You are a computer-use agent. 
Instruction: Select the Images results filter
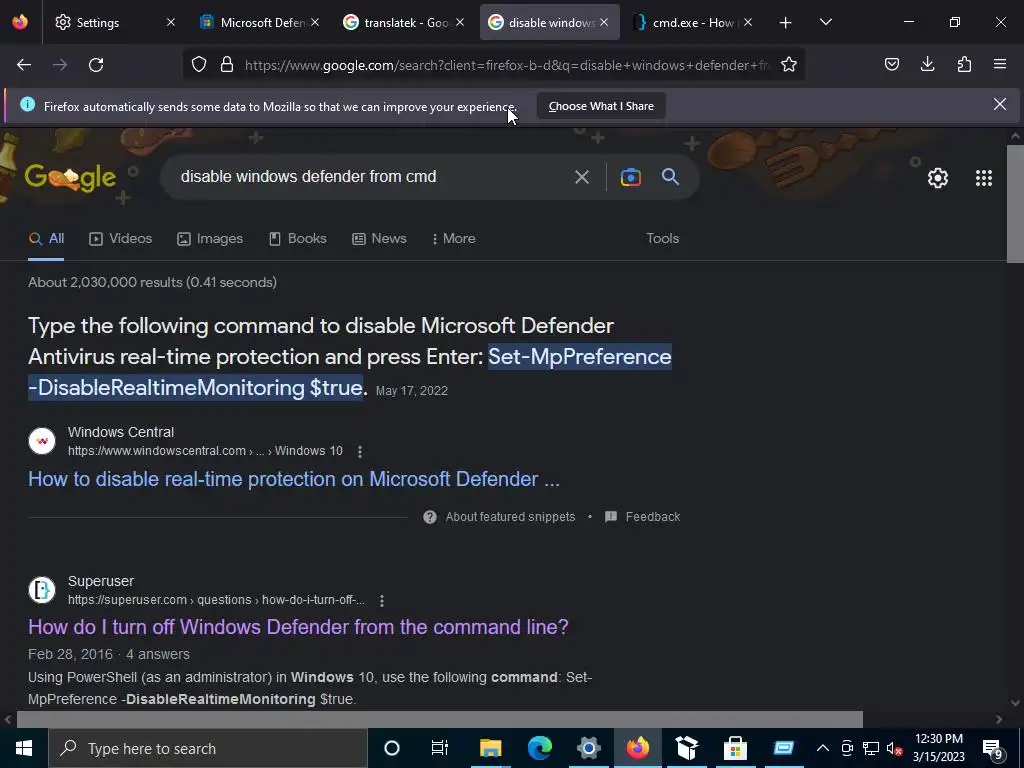click(210, 238)
